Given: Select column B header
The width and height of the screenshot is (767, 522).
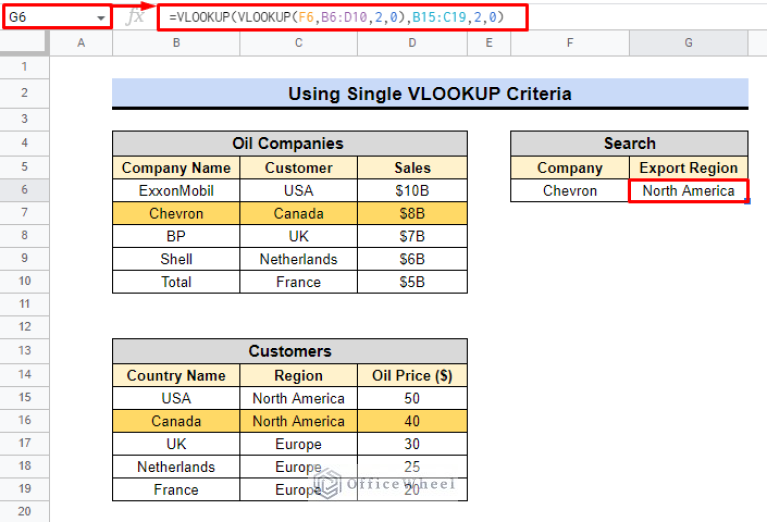Looking at the screenshot, I should tap(176, 43).
